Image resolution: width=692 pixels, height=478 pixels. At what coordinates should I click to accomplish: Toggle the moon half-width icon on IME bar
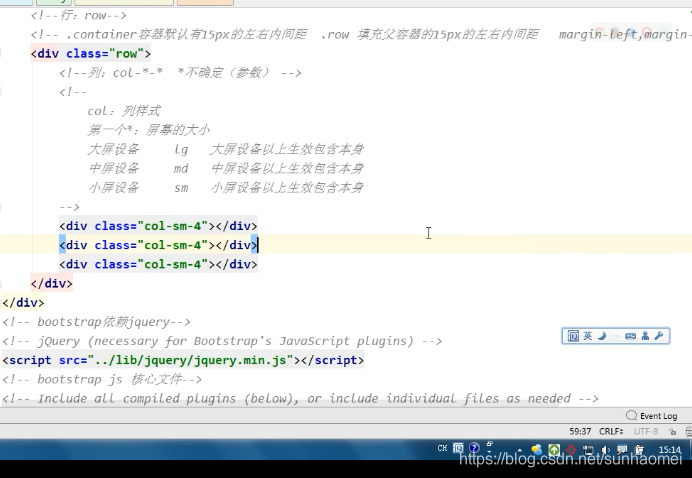[x=602, y=336]
